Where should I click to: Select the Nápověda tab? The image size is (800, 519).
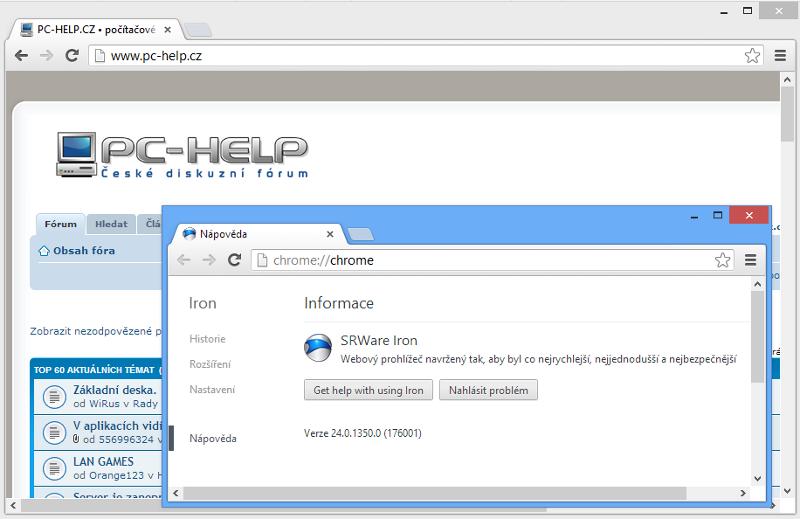[259, 234]
